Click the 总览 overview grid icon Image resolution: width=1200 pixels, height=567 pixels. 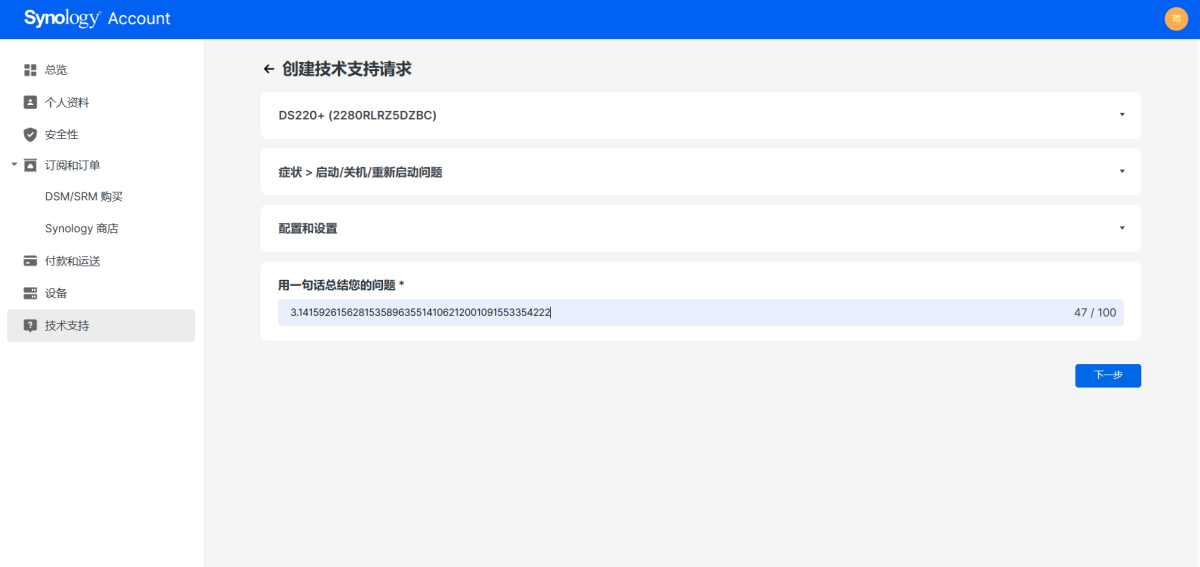click(x=30, y=70)
